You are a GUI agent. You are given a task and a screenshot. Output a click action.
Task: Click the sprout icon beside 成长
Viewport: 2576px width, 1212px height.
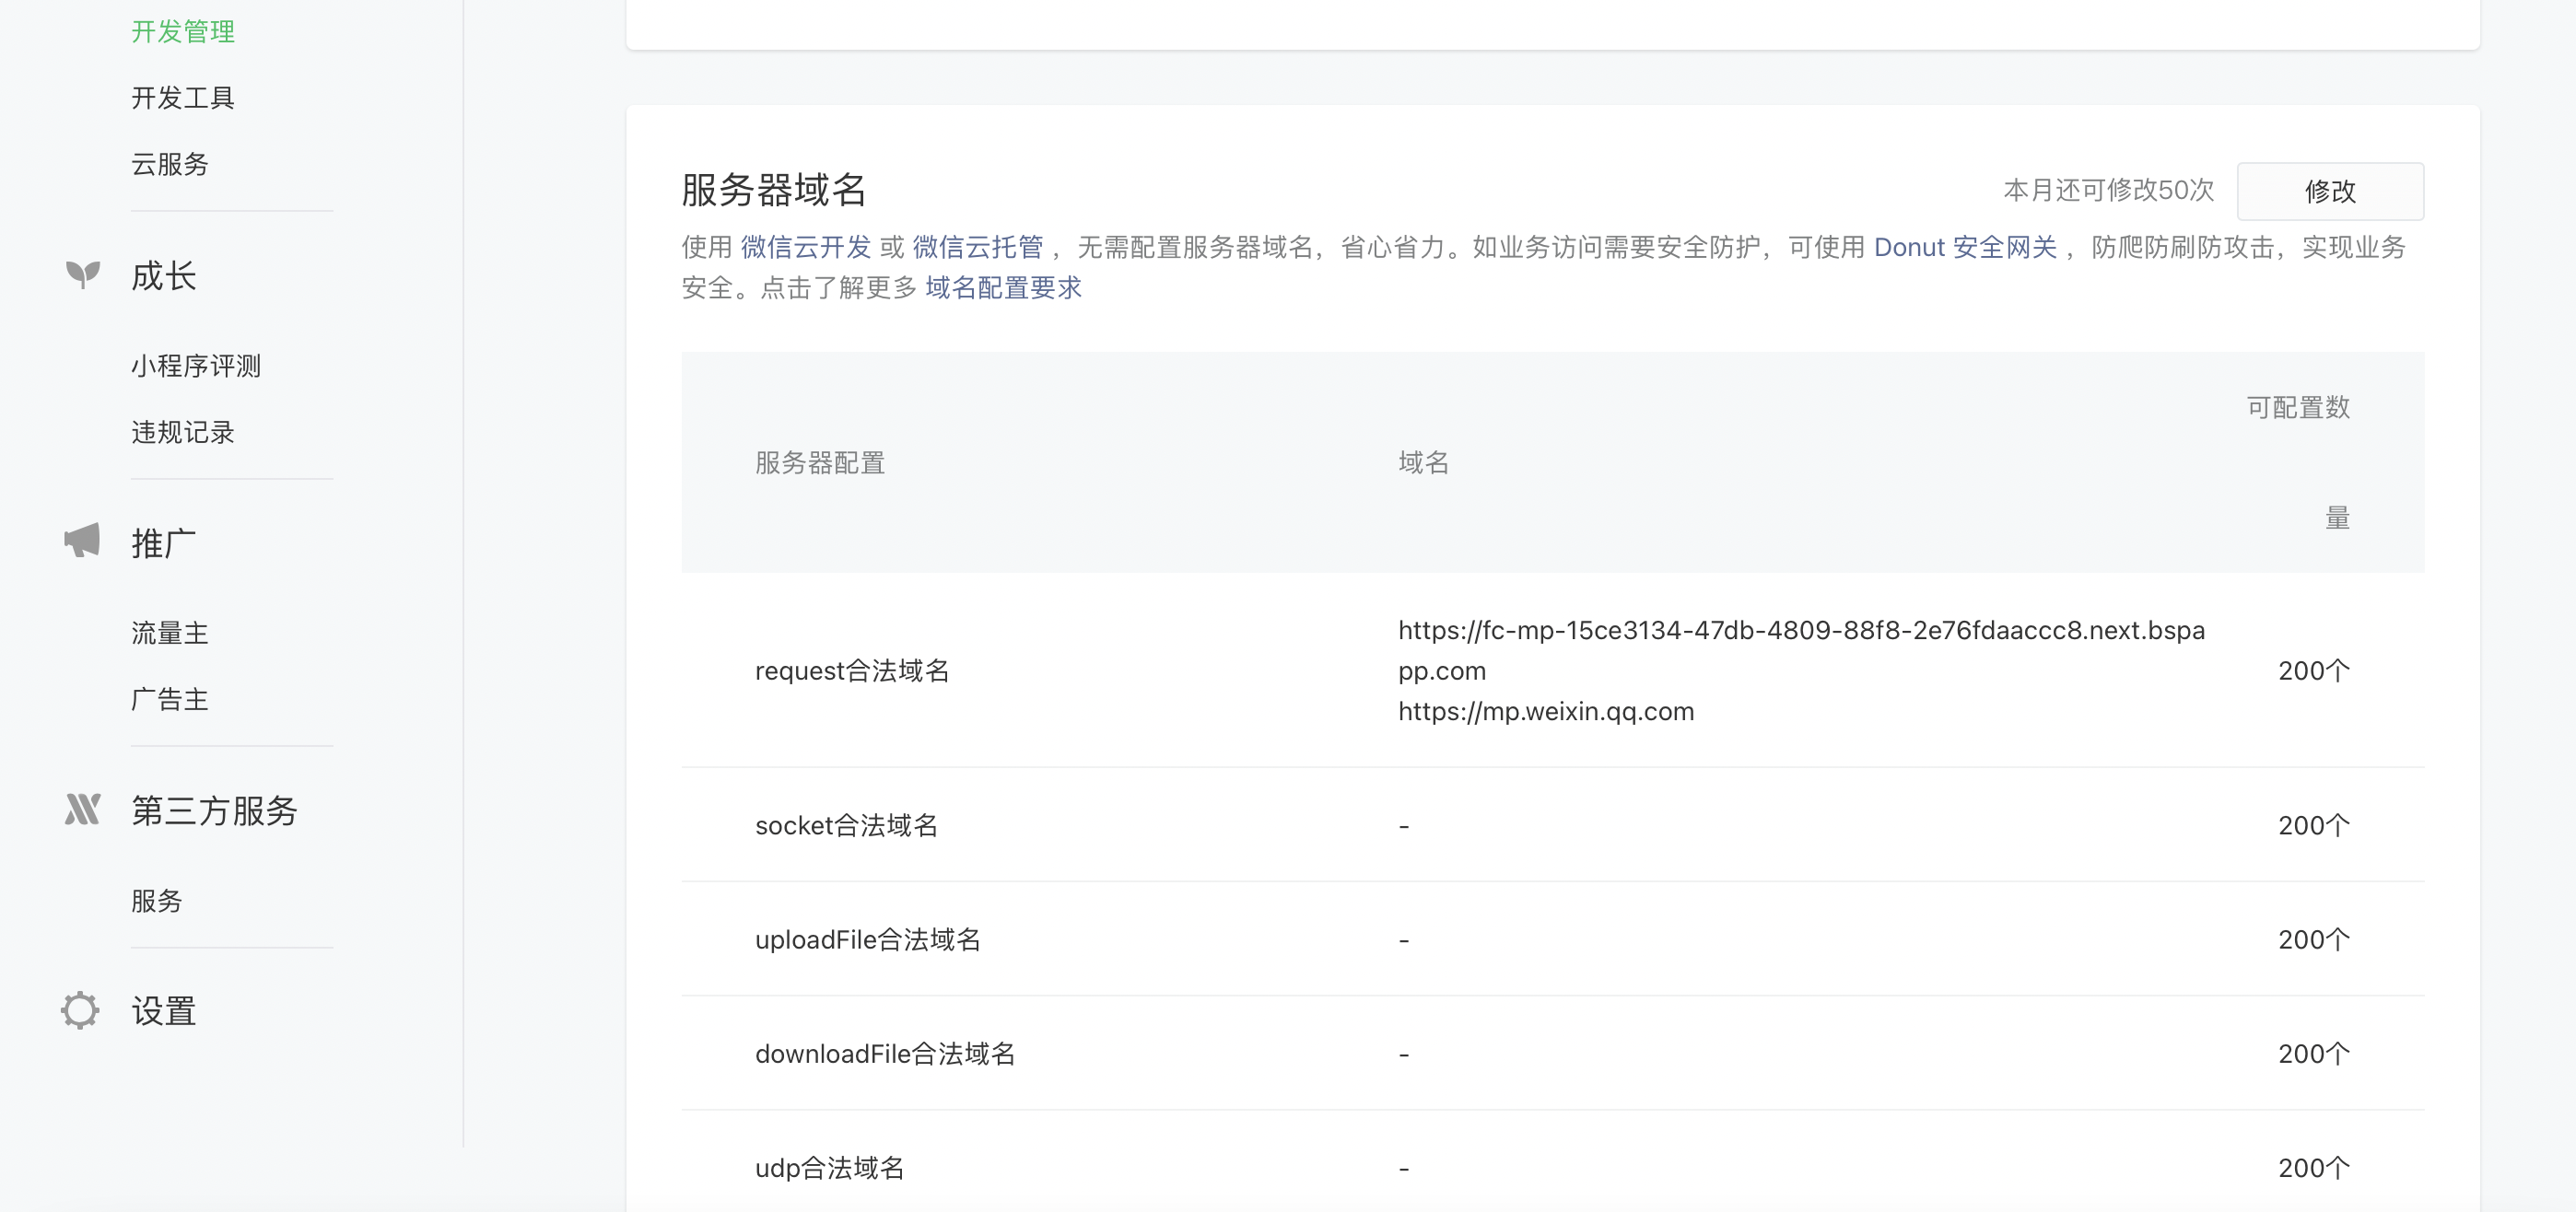tap(83, 274)
